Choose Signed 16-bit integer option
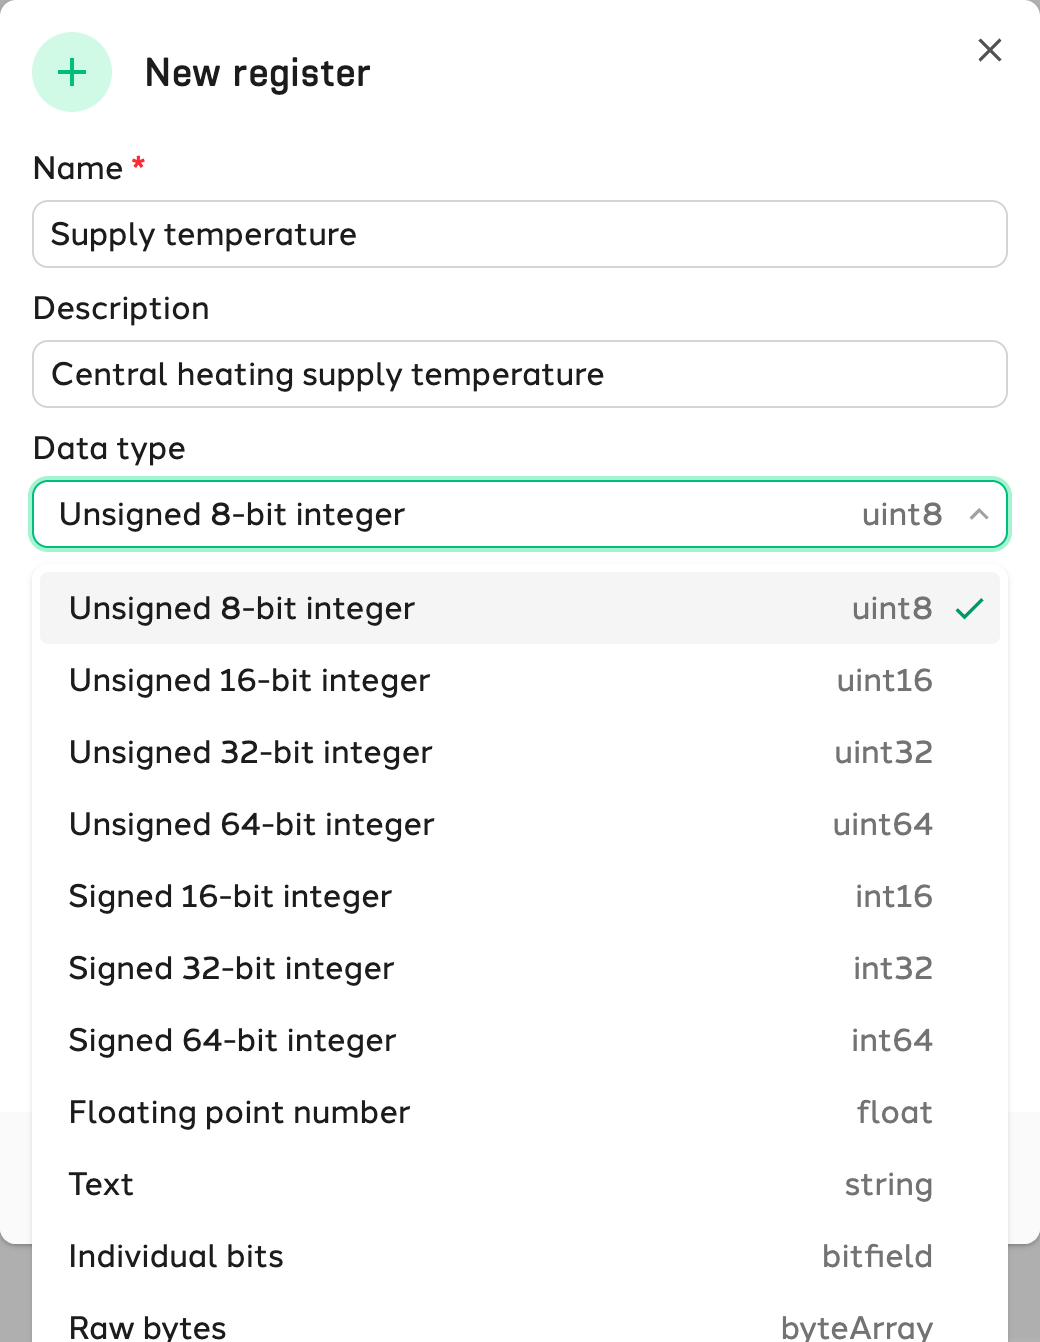1040x1342 pixels. coord(520,896)
